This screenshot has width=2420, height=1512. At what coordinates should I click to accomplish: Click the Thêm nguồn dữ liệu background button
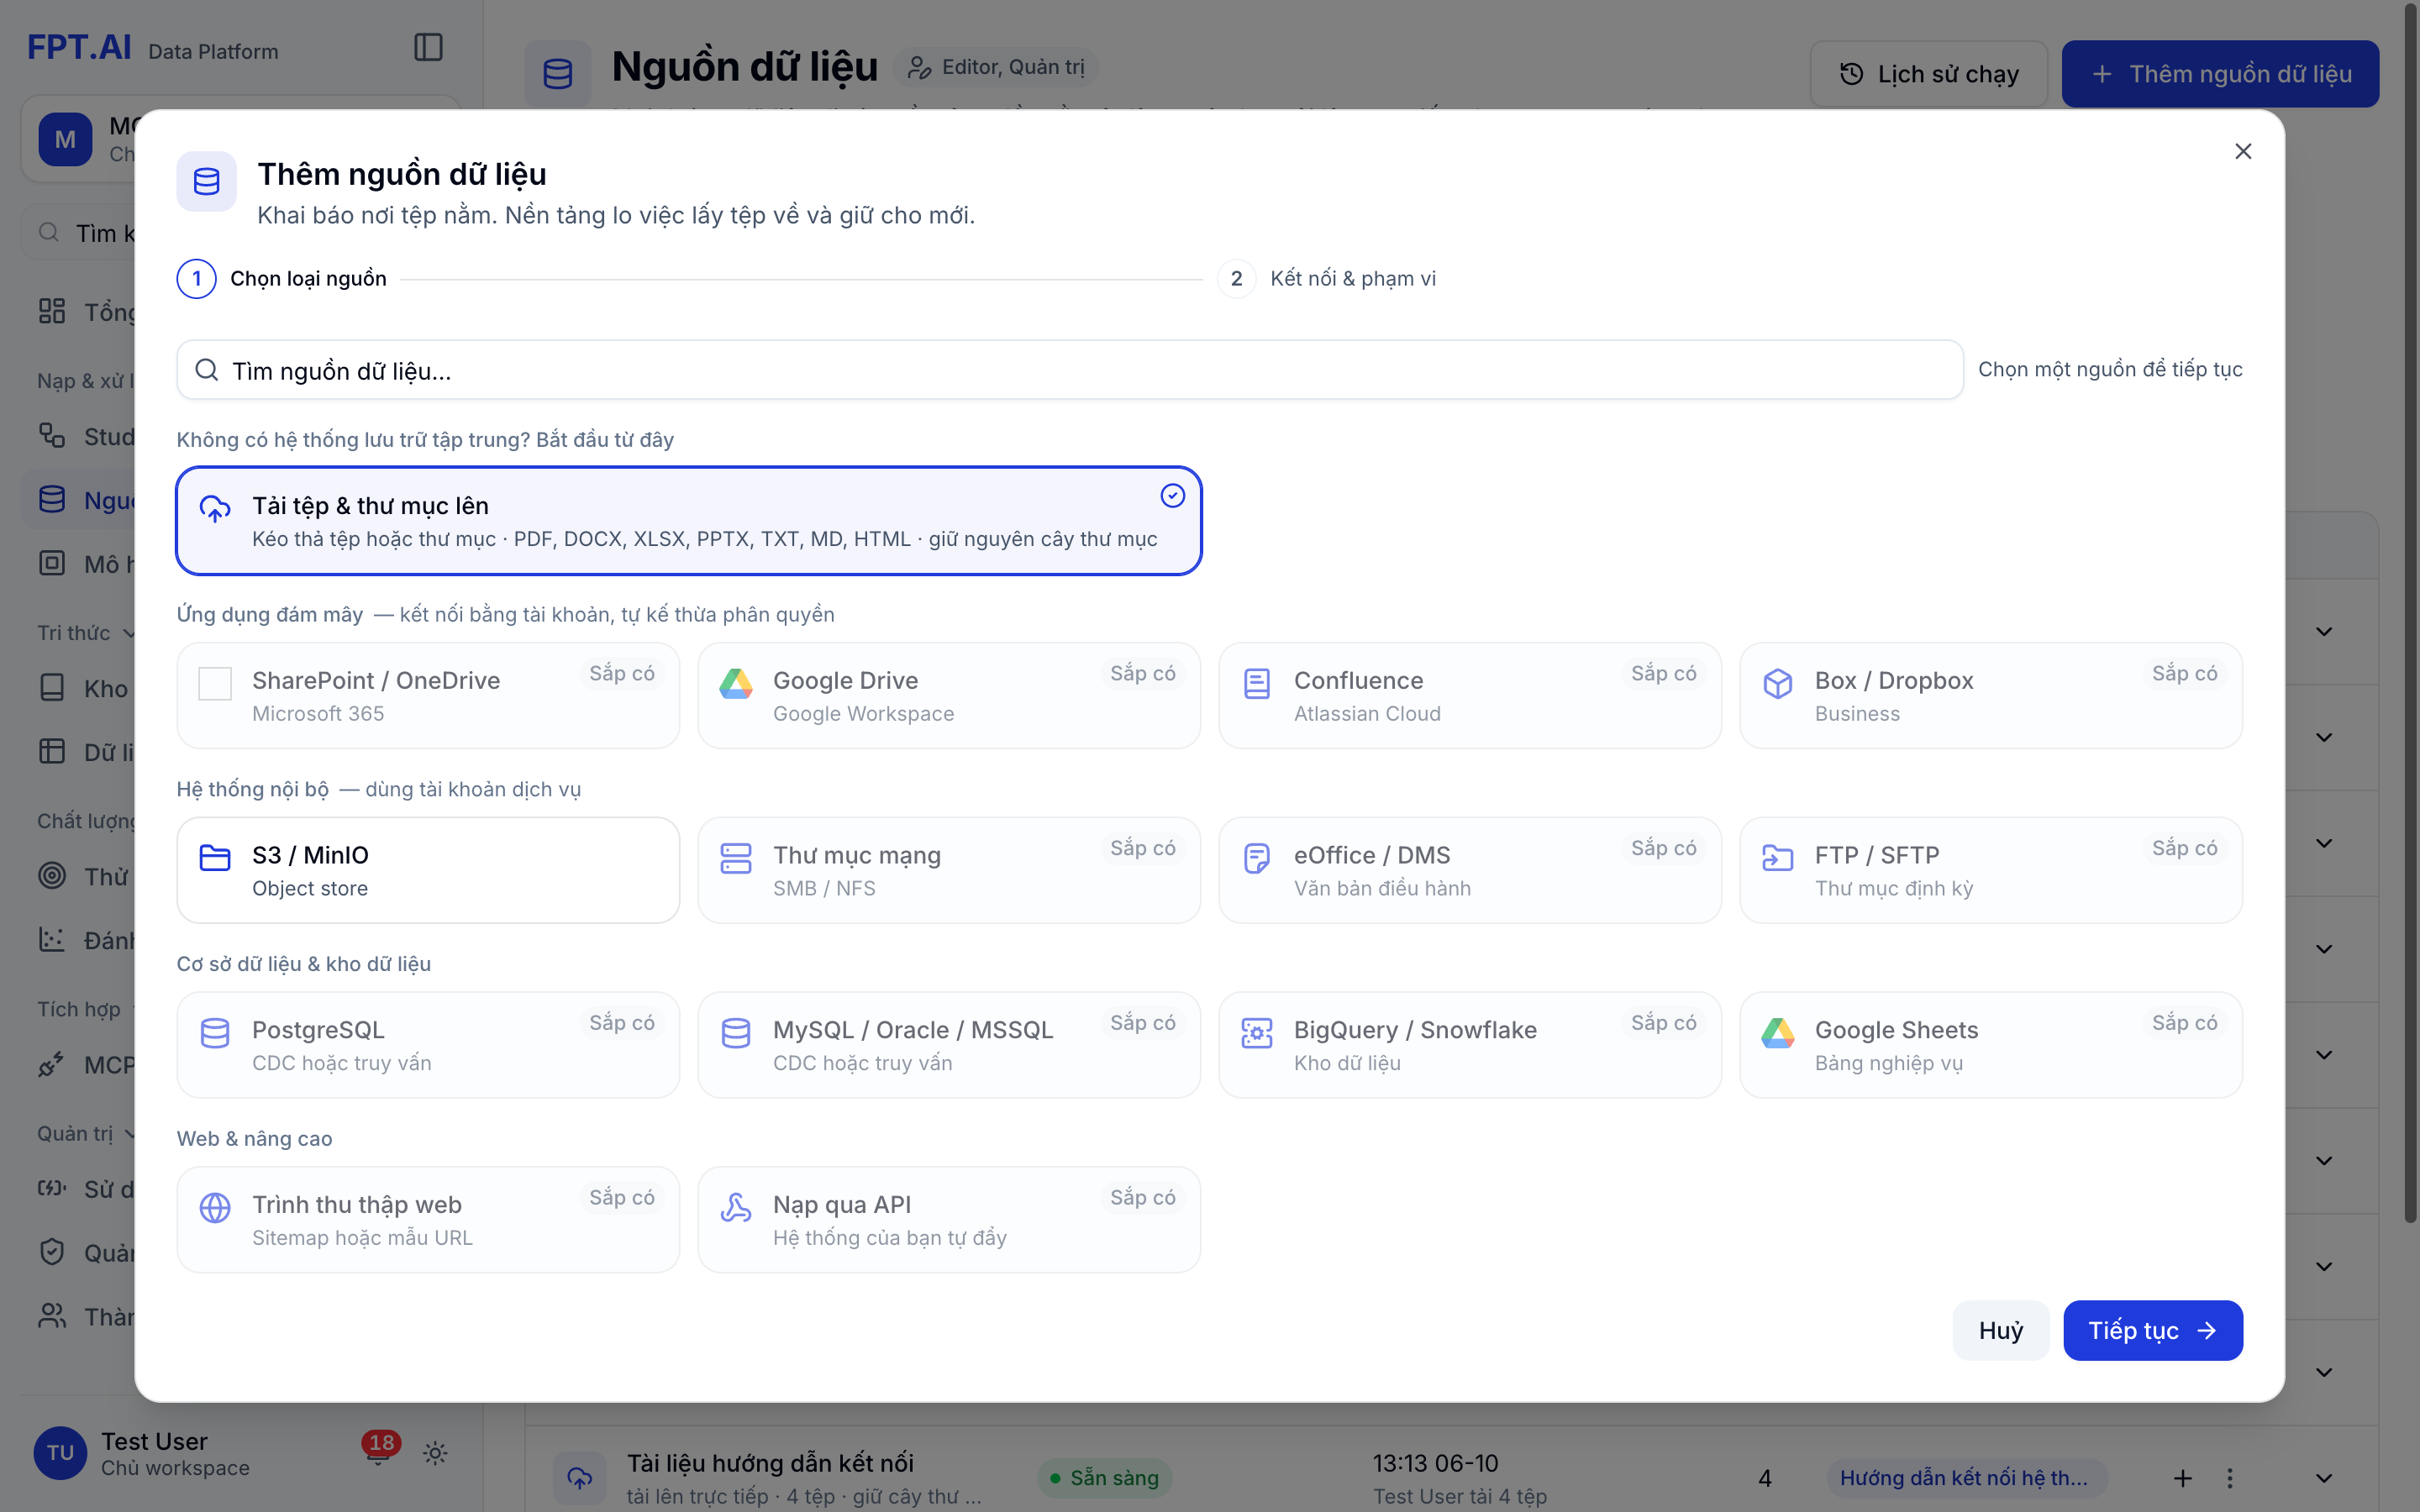pos(2220,74)
